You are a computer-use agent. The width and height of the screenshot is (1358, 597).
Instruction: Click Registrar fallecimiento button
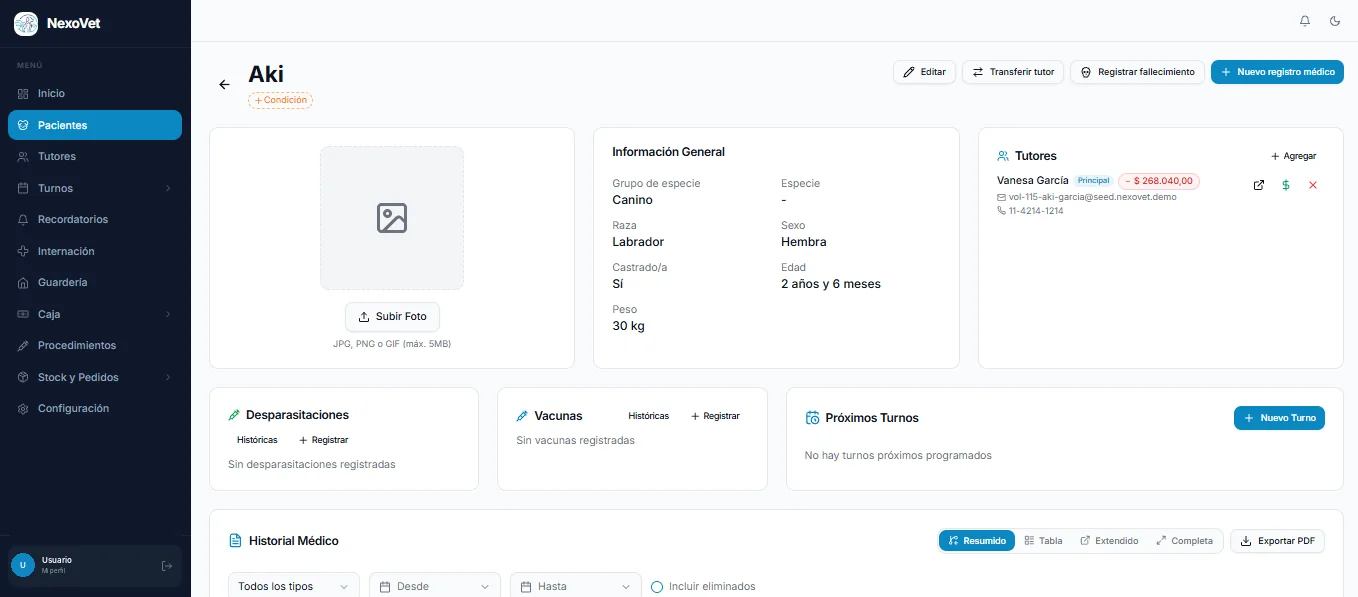click(1137, 72)
